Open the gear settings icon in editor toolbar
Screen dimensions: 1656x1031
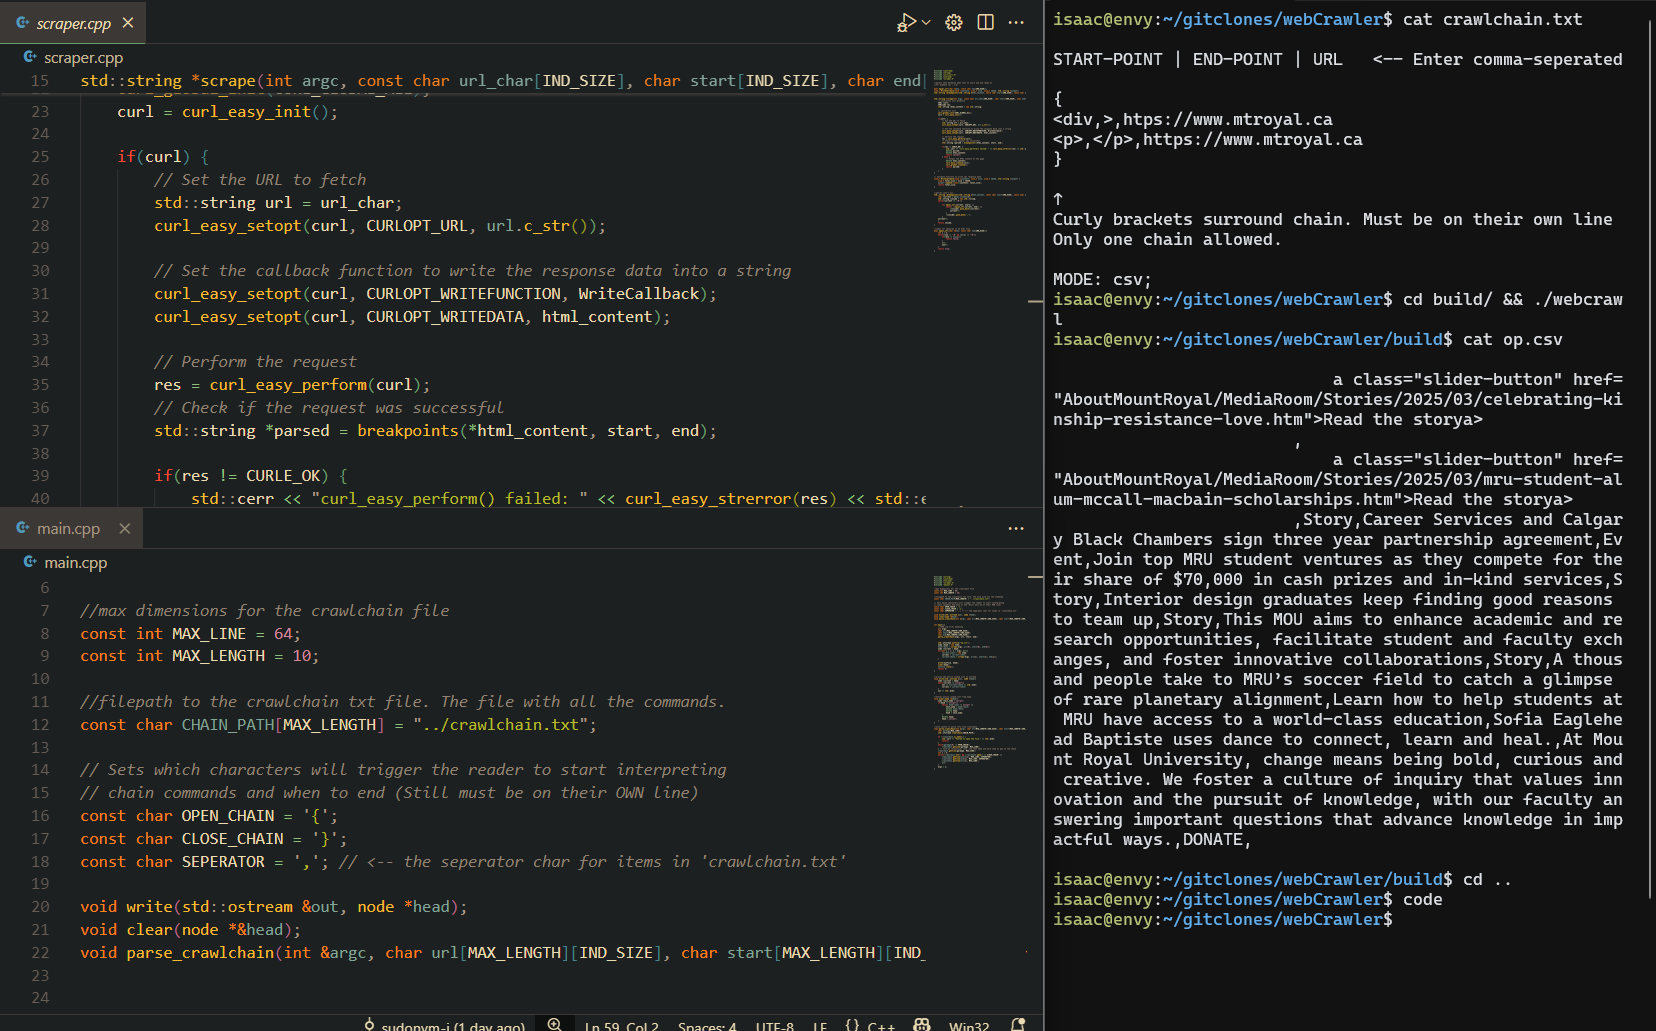coord(954,22)
